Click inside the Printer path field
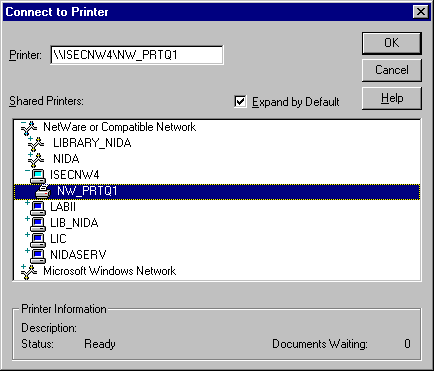Screen dimensions: 434x371 (x=137, y=55)
